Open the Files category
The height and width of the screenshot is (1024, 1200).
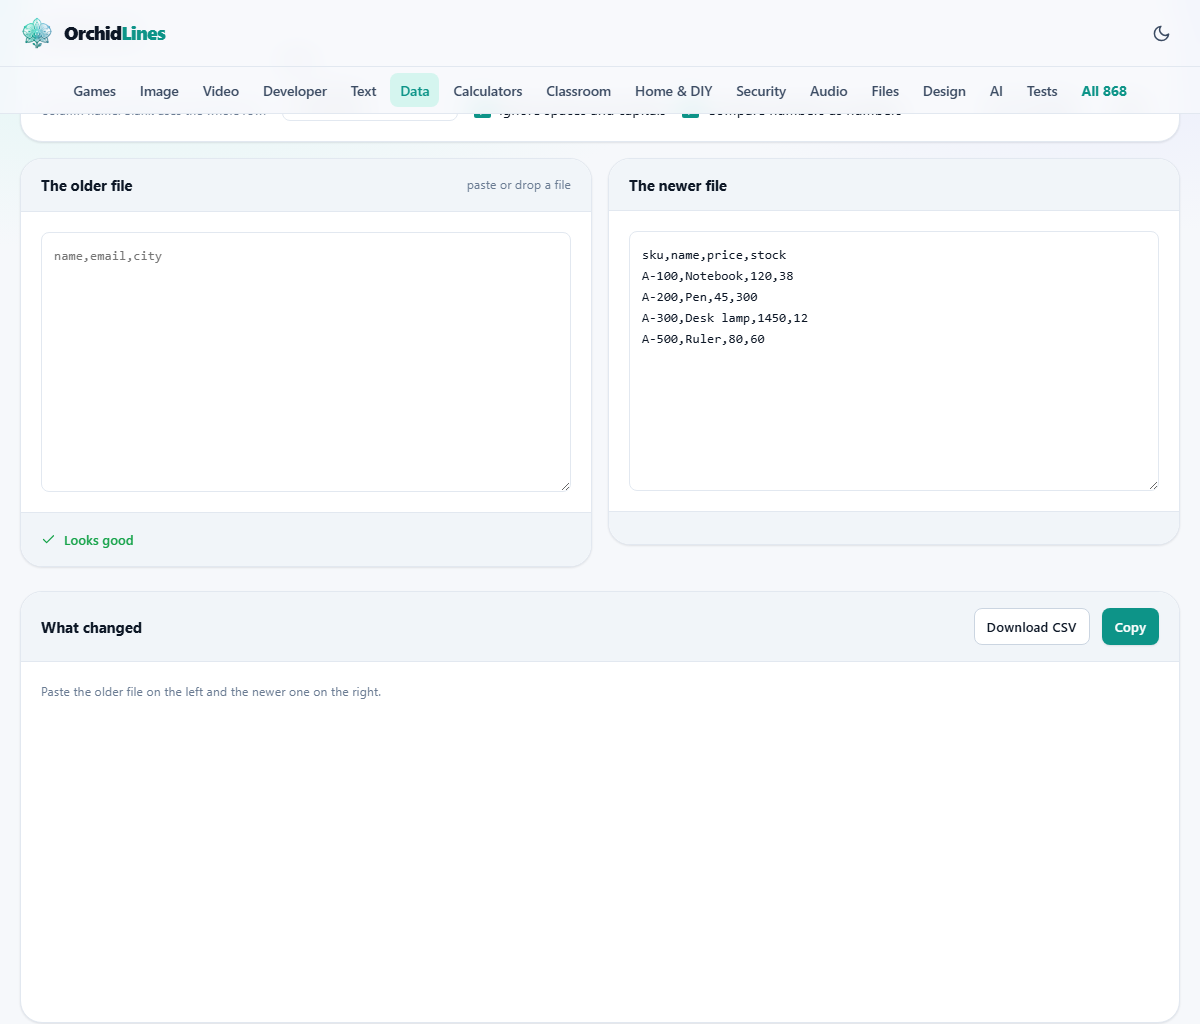click(x=885, y=91)
